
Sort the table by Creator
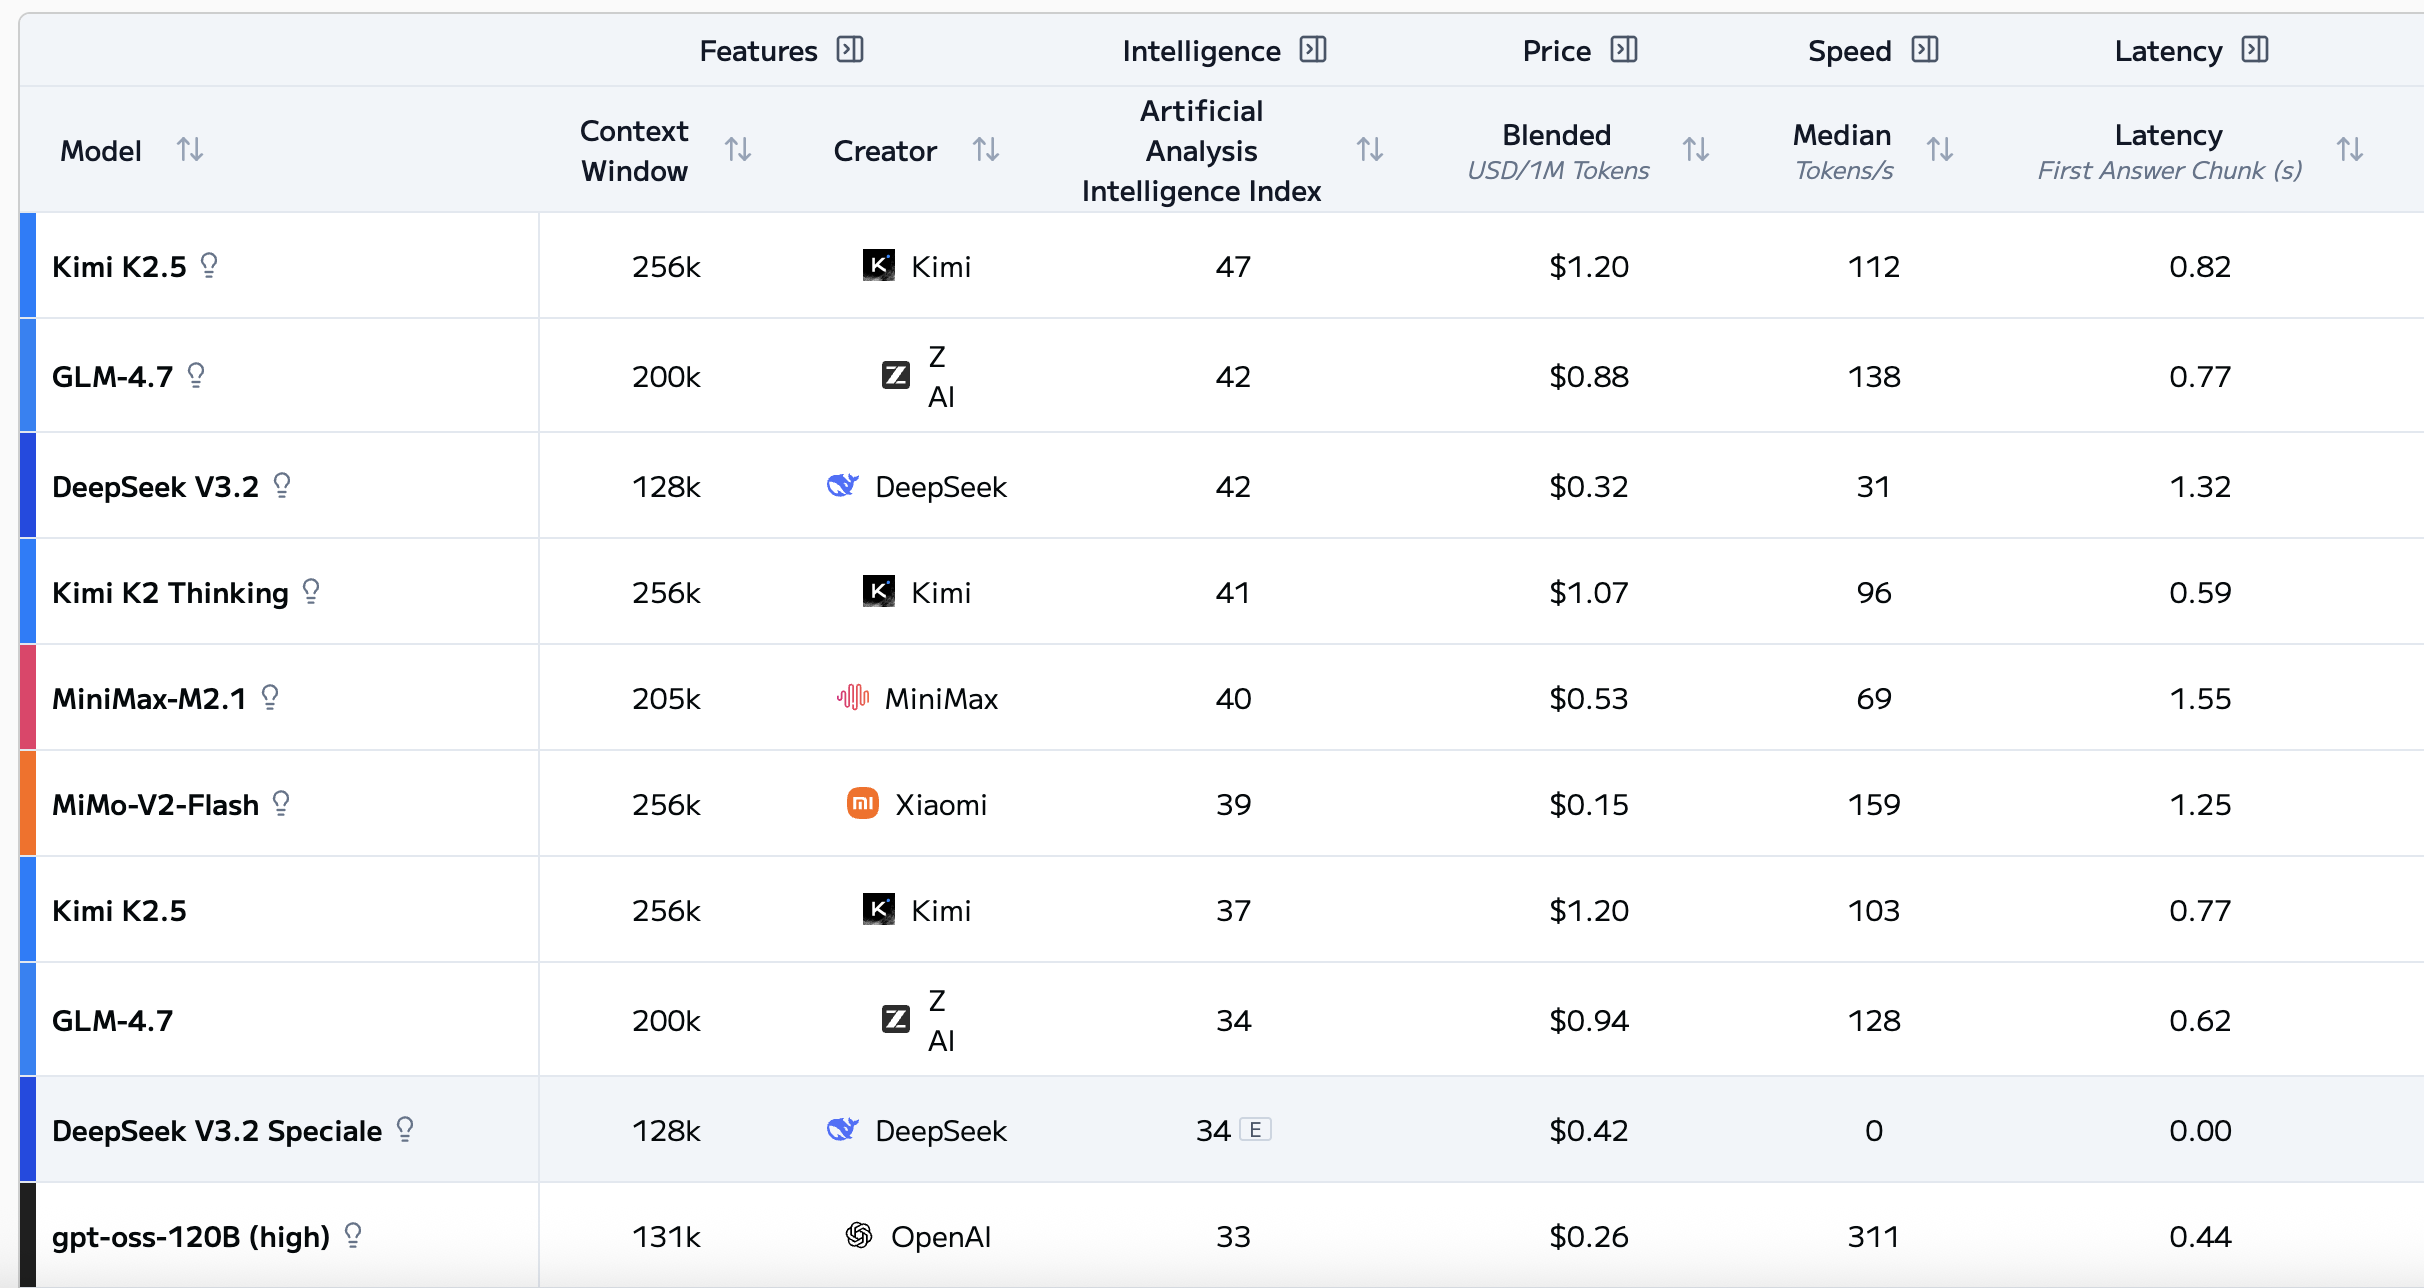tap(986, 150)
